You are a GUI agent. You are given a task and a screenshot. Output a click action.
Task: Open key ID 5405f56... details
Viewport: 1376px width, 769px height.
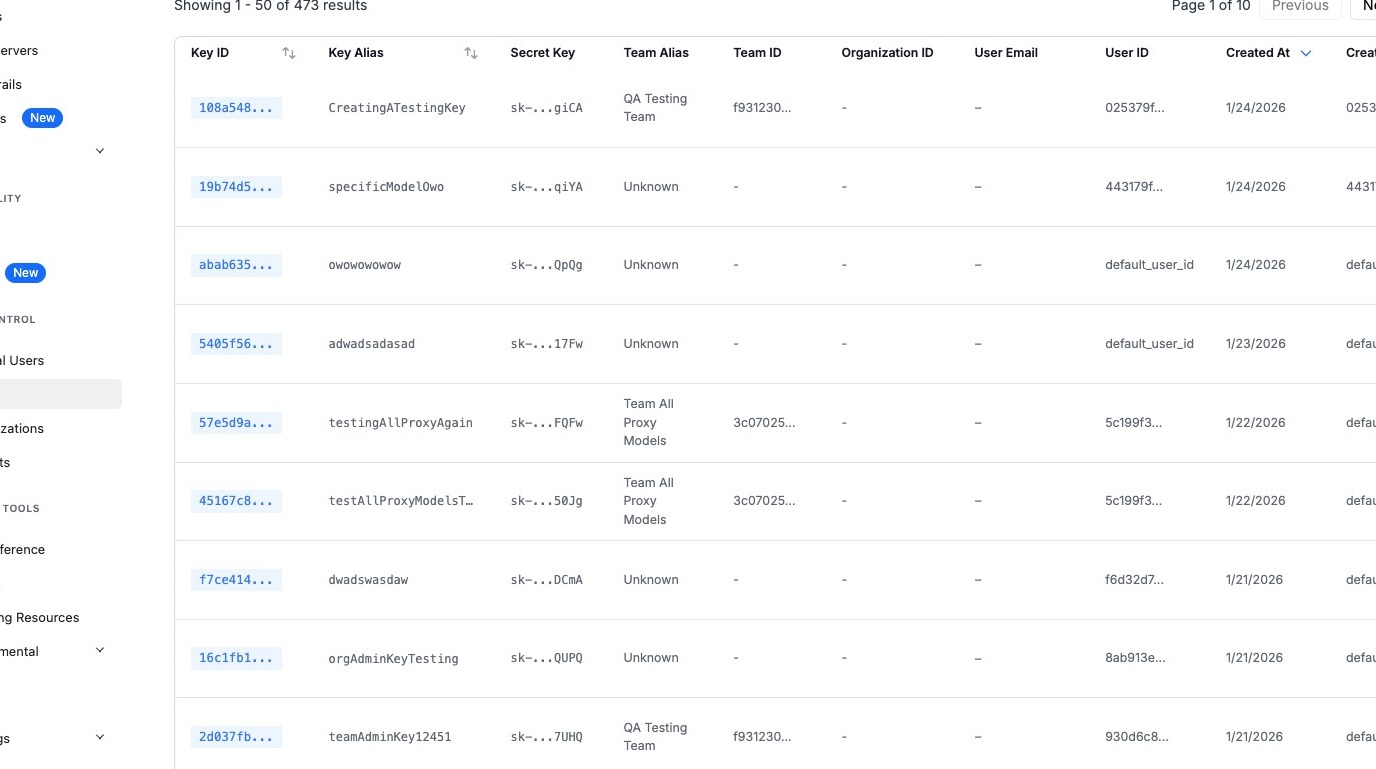pyautogui.click(x=236, y=344)
